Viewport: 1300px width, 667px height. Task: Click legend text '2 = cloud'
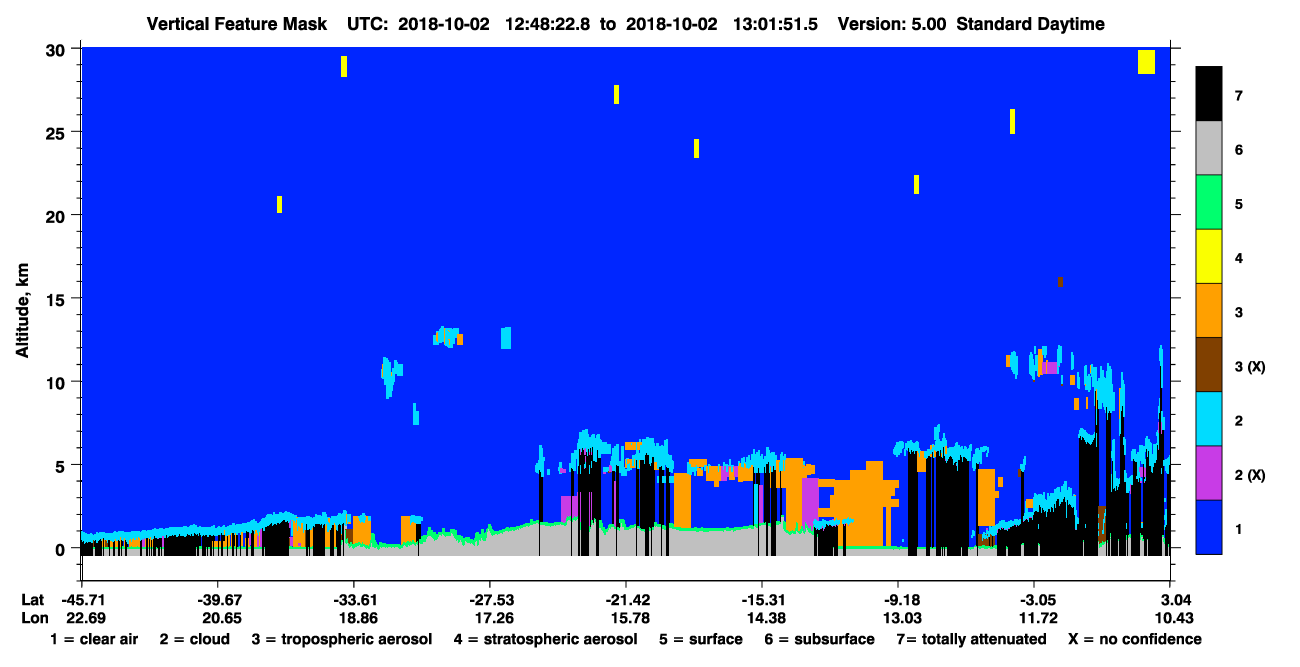click(194, 639)
